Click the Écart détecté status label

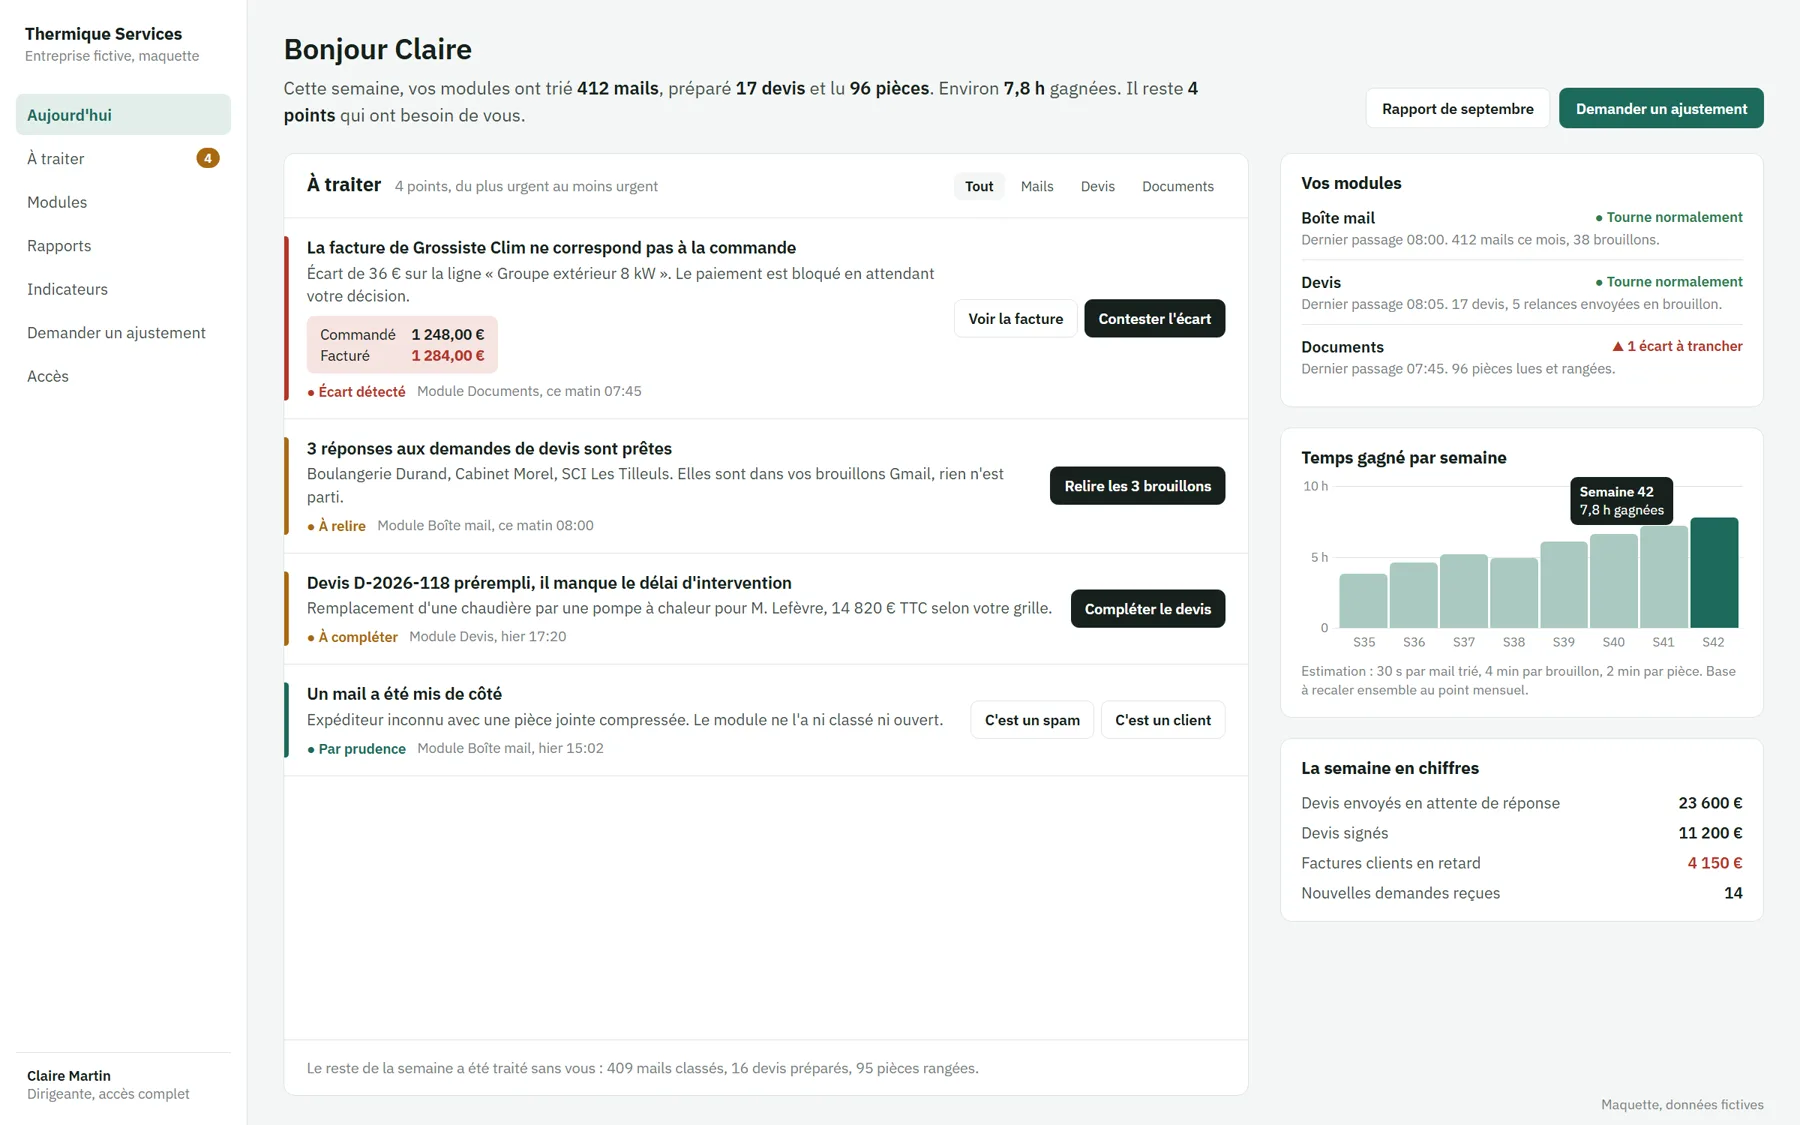click(356, 392)
